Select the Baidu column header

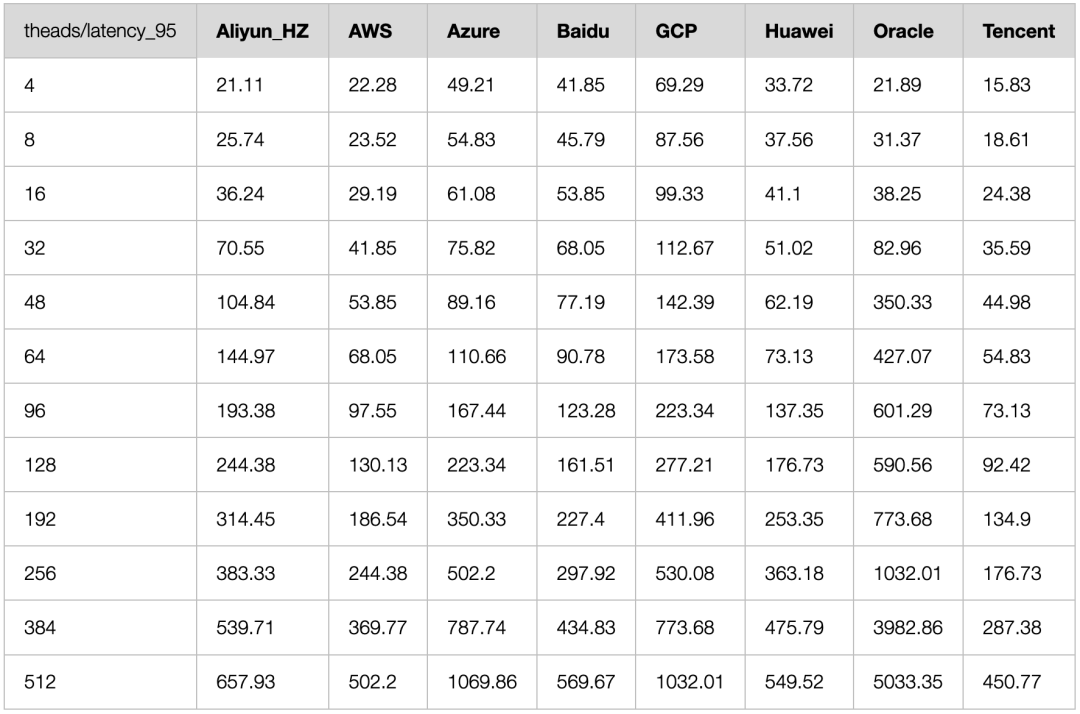586,31
